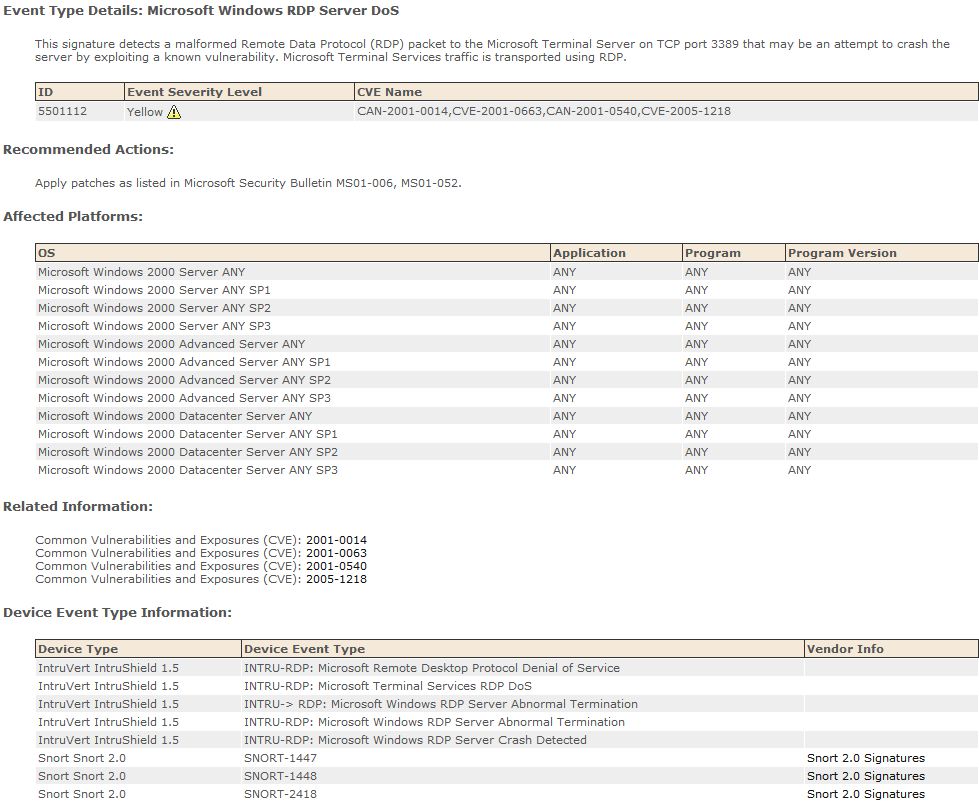This screenshot has height=802, width=979.
Task: Click event INTRU-> RDP Server Abnormal Termination
Action: coord(441,704)
